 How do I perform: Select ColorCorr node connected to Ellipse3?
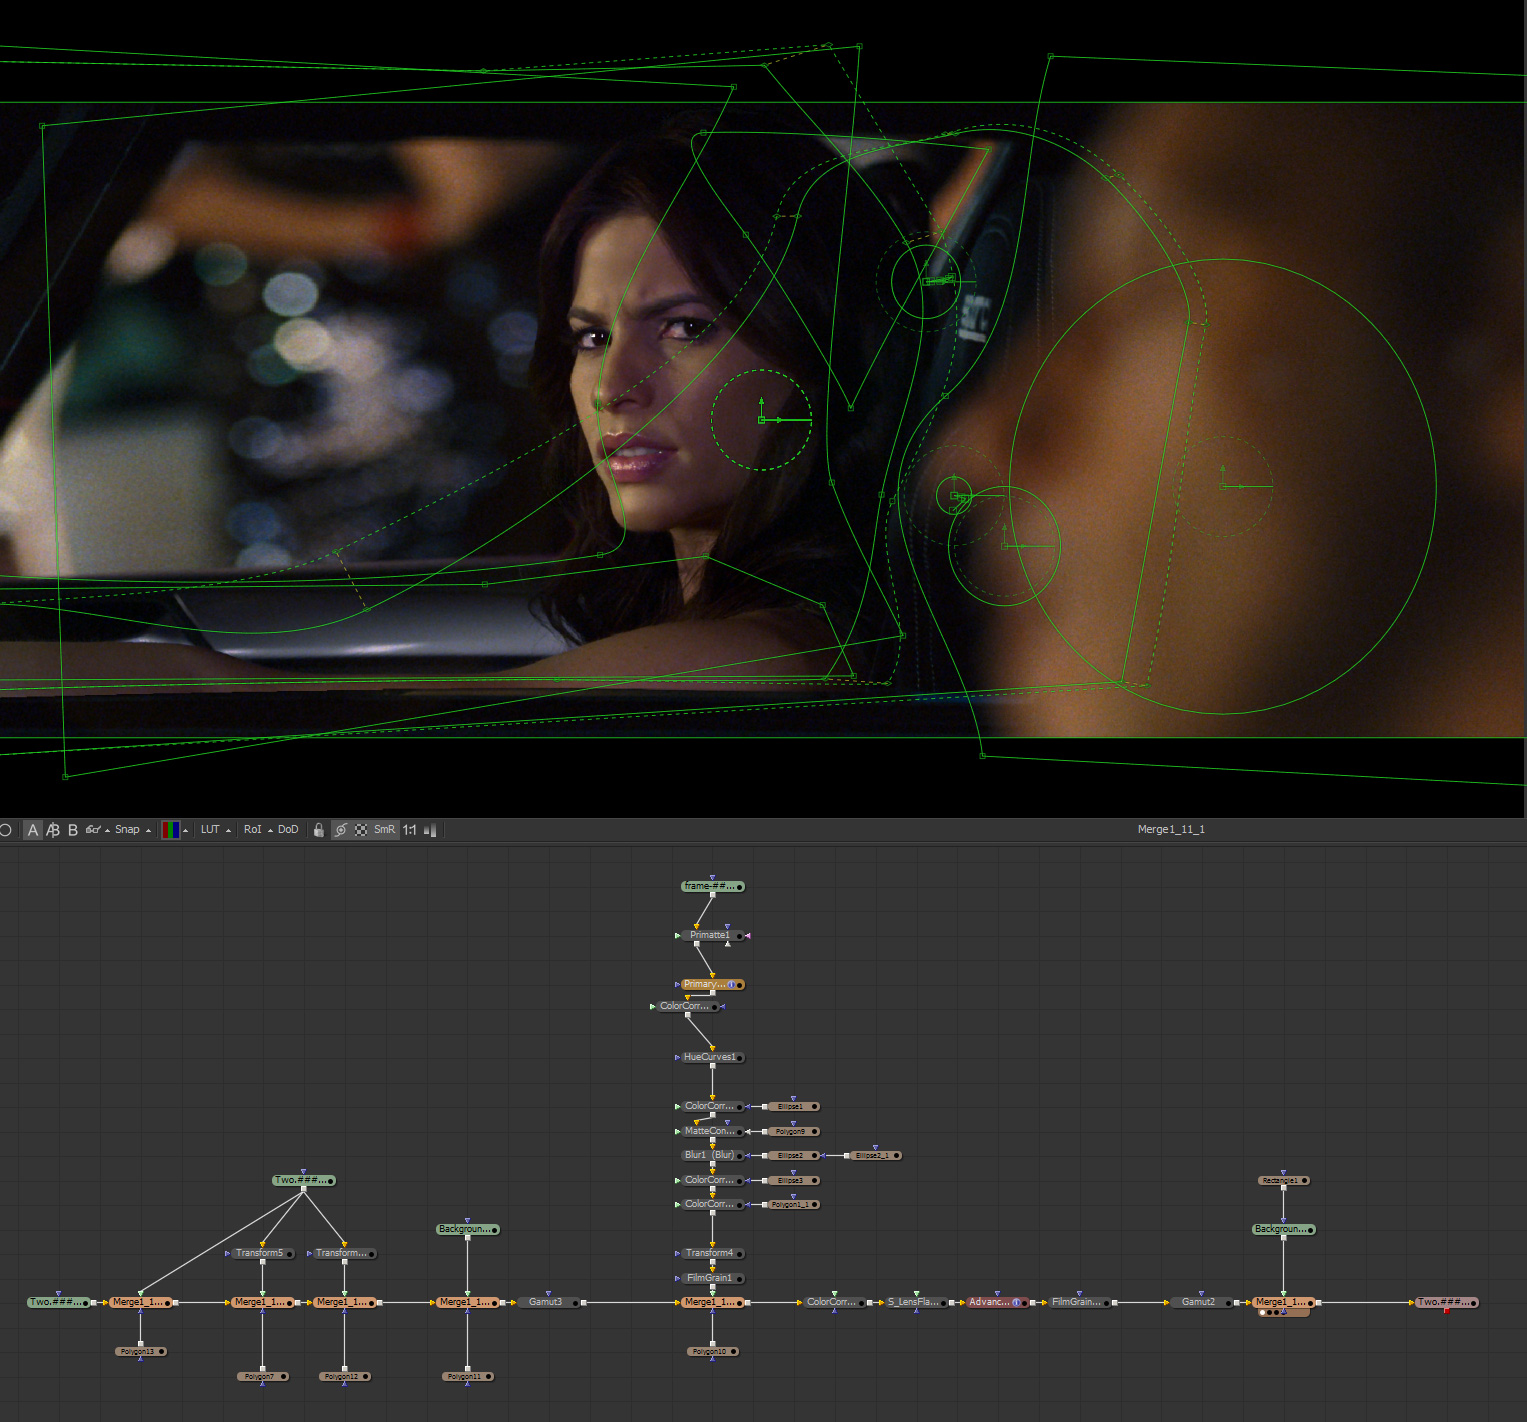pos(712,1180)
